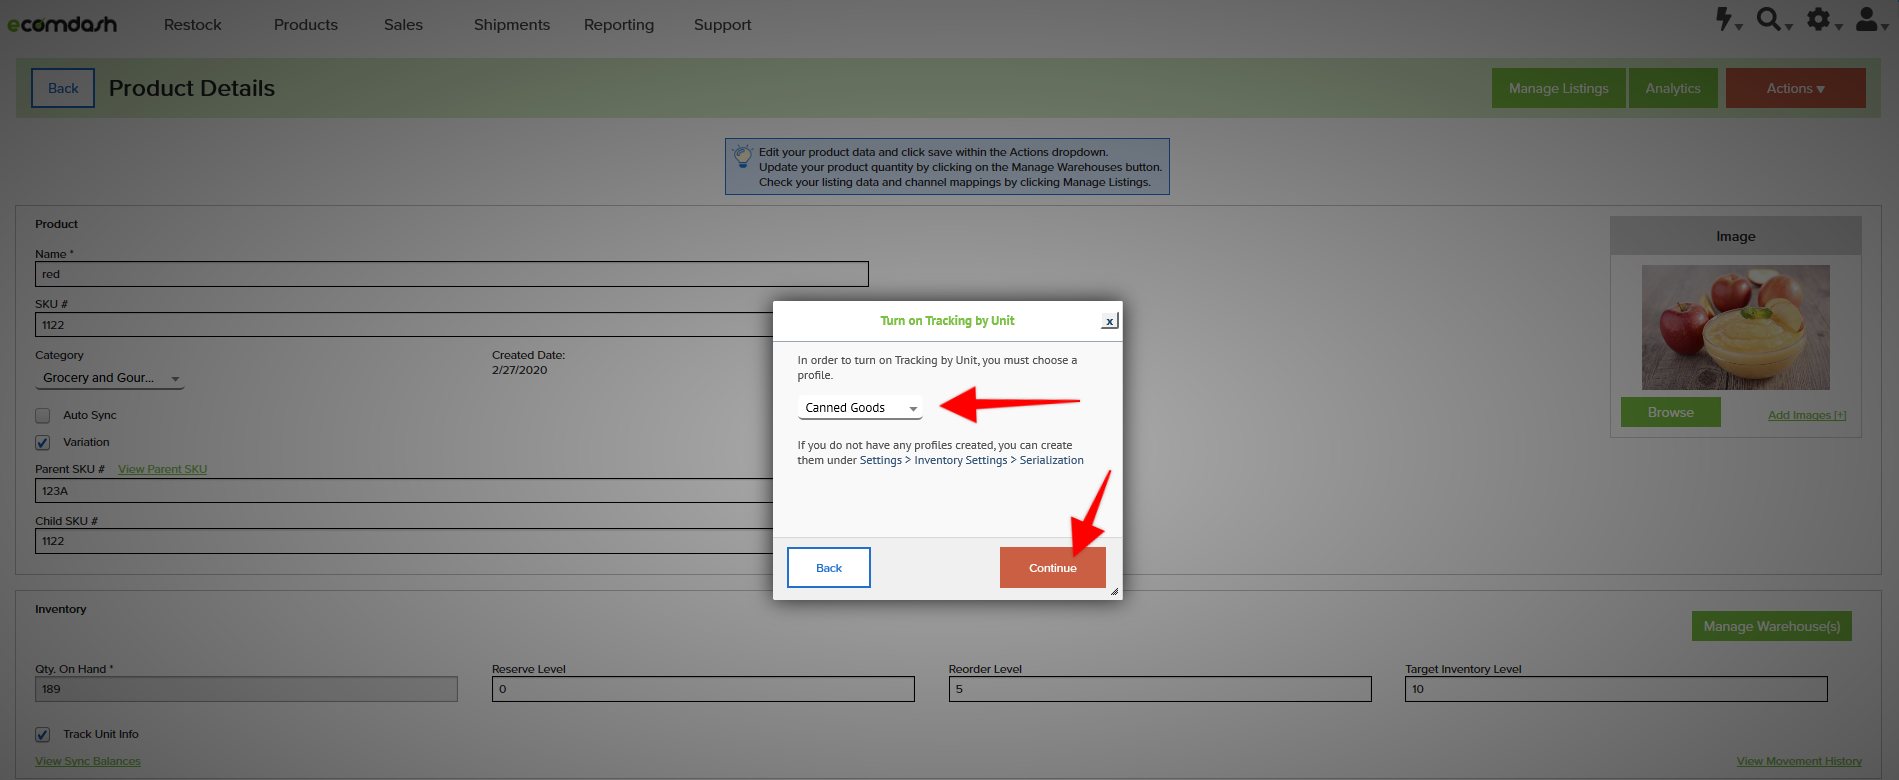Screen dimensions: 1899x780
Task: Click the Browse image button
Action: point(1671,412)
